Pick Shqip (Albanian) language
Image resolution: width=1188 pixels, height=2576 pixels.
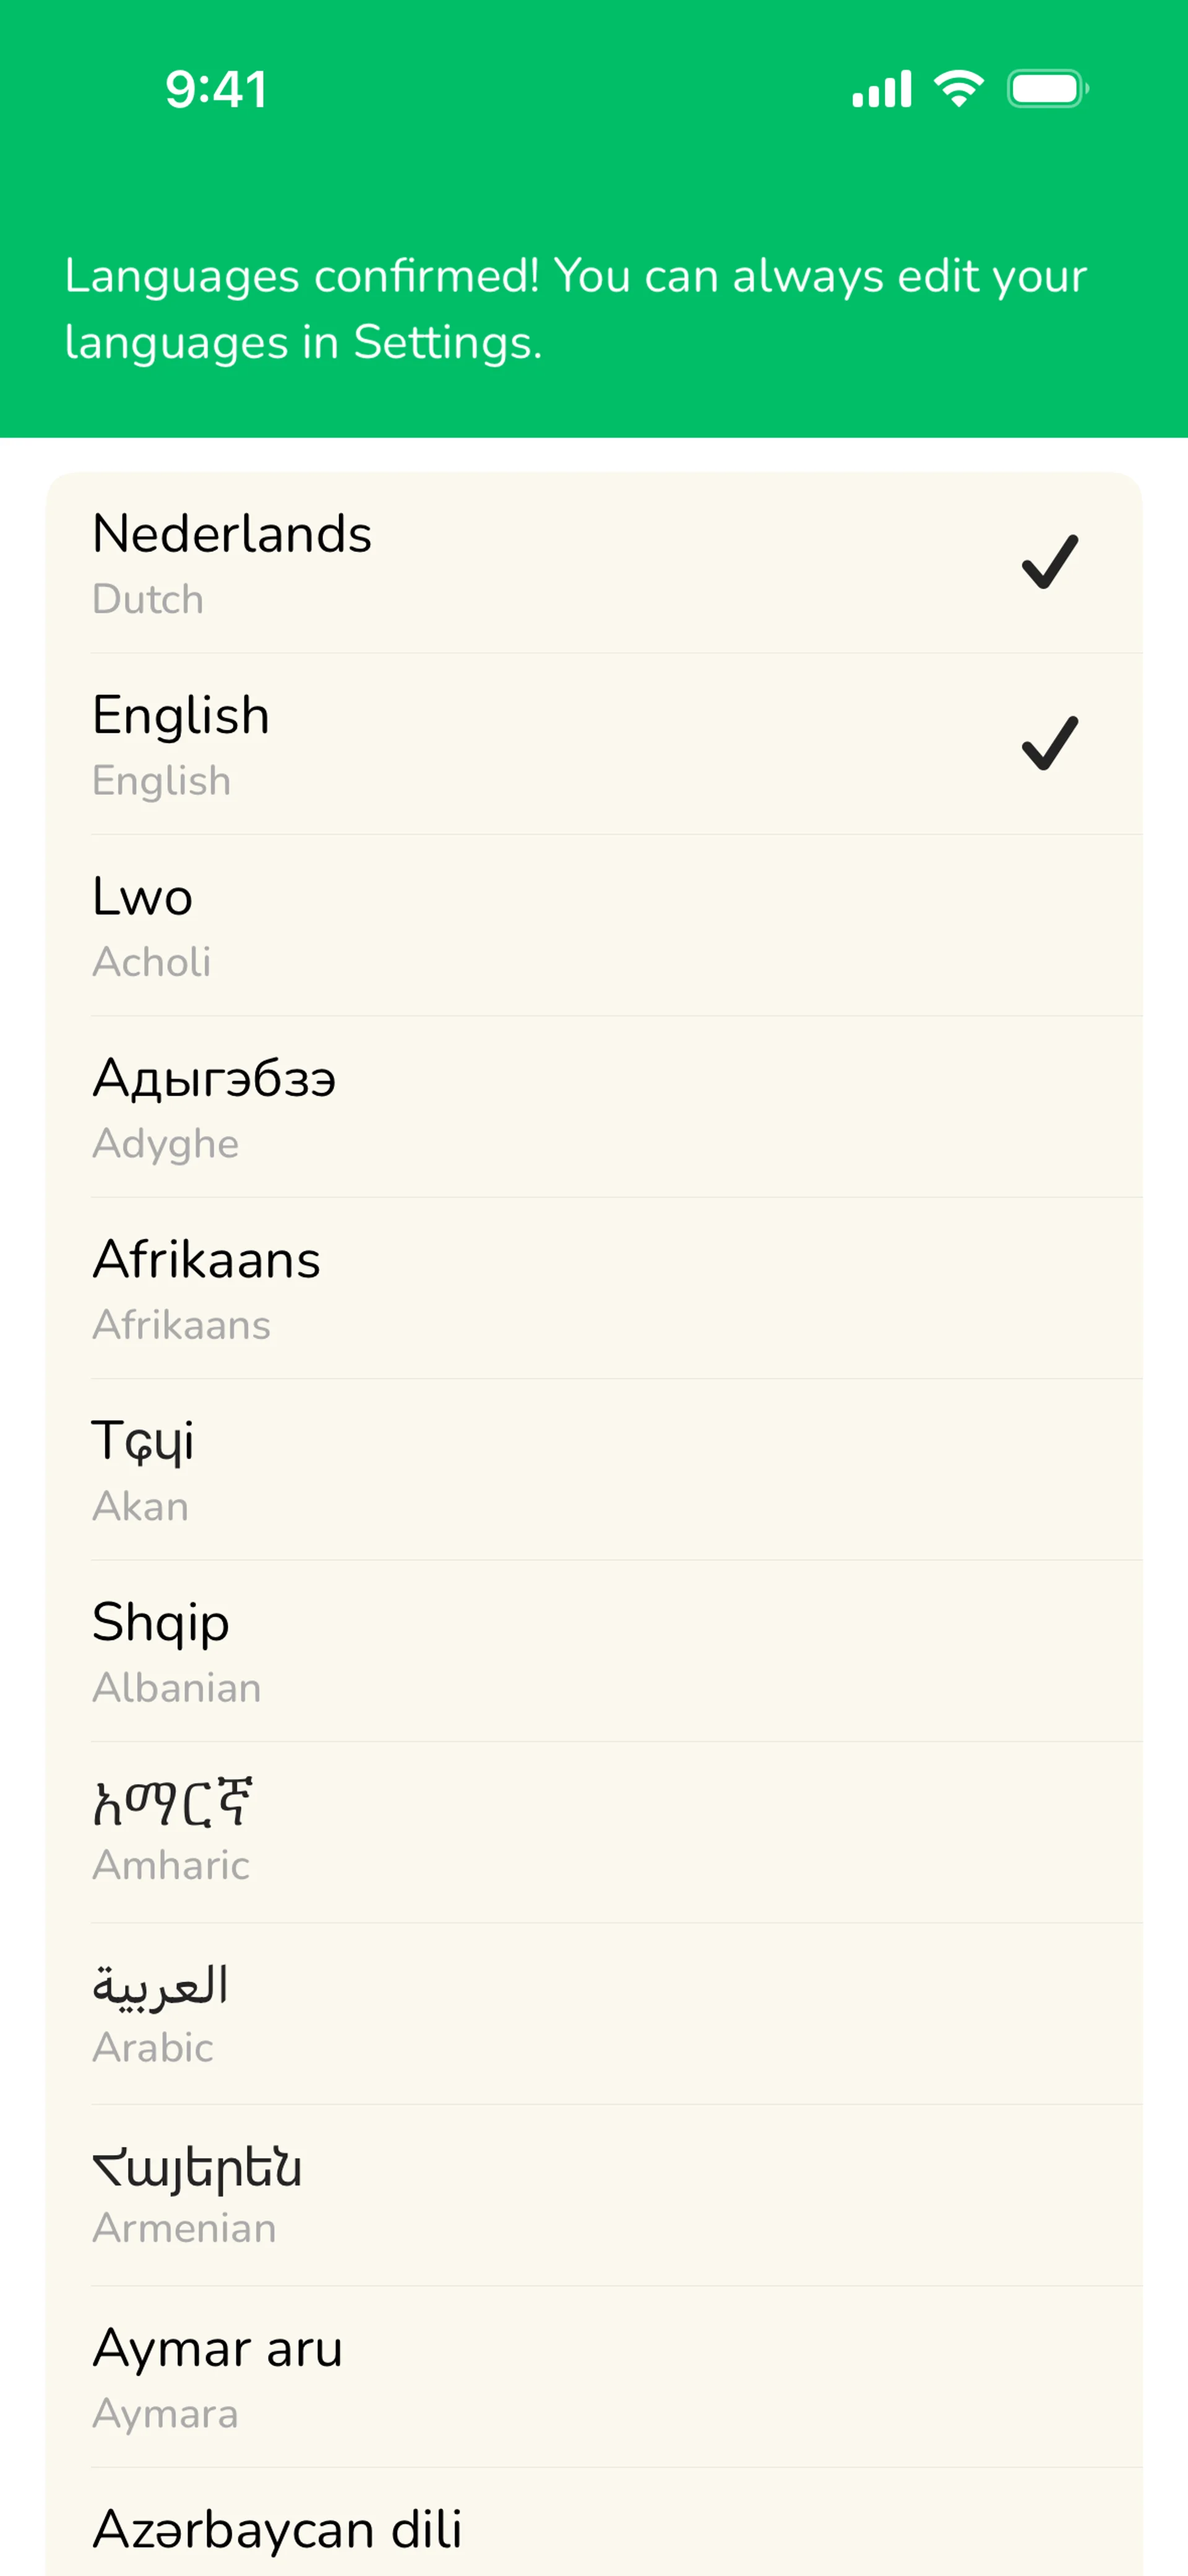coord(594,1651)
